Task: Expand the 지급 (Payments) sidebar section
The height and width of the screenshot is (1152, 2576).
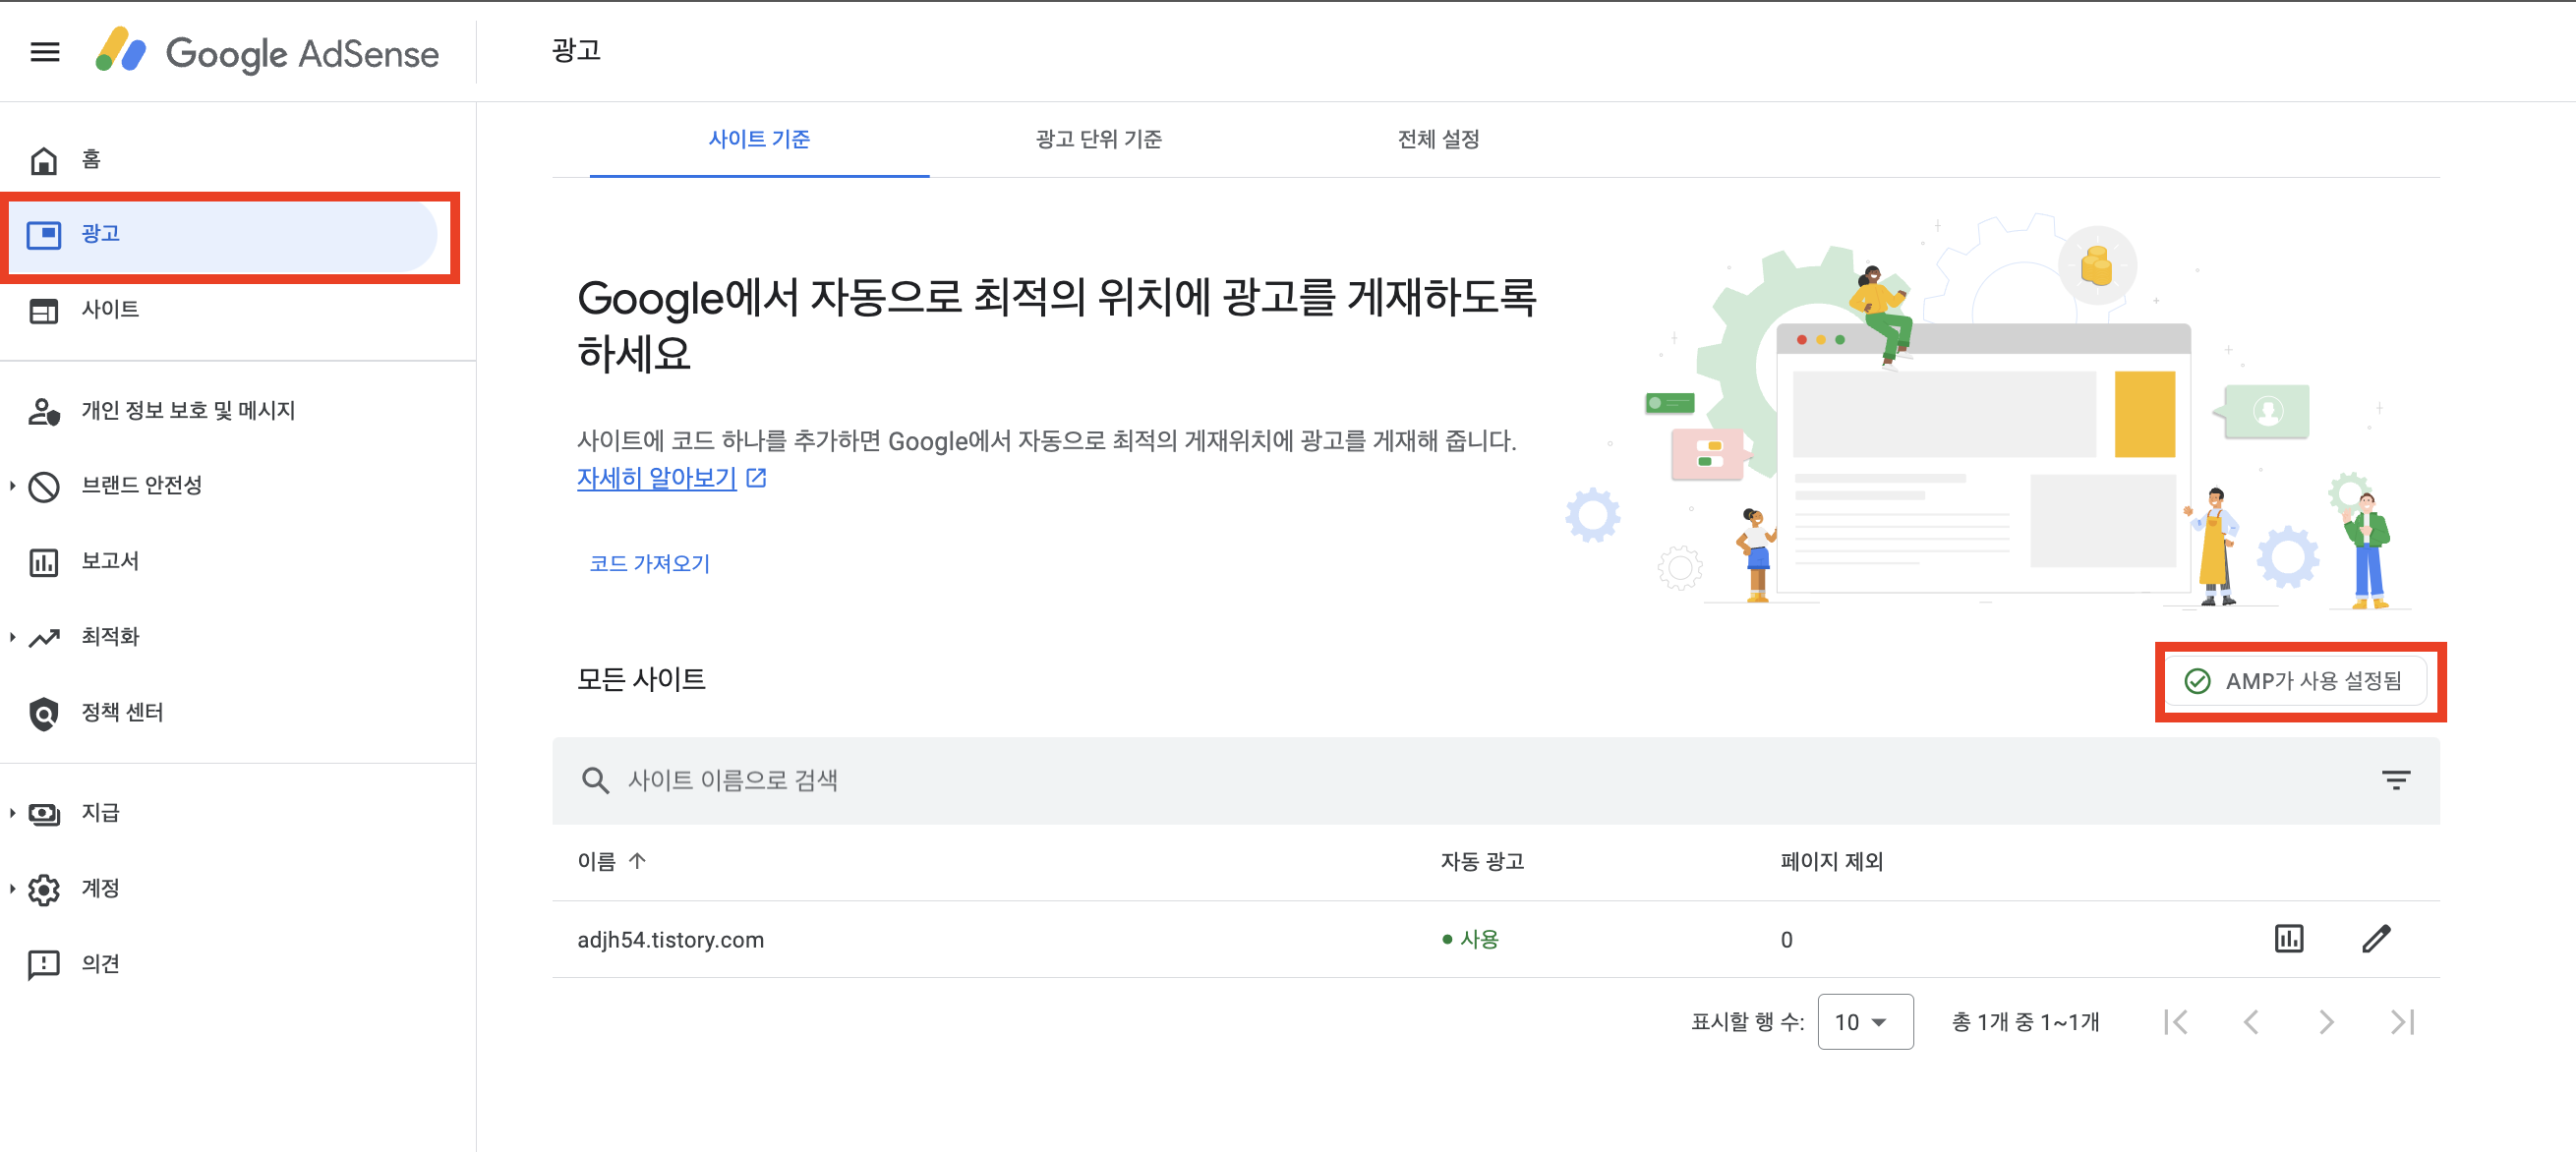Action: (100, 813)
